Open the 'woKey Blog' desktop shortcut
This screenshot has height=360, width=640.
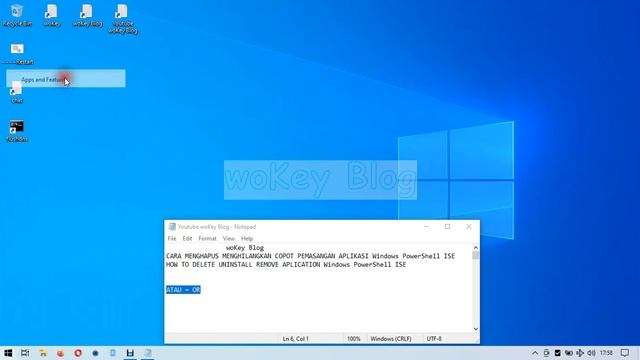[87, 16]
